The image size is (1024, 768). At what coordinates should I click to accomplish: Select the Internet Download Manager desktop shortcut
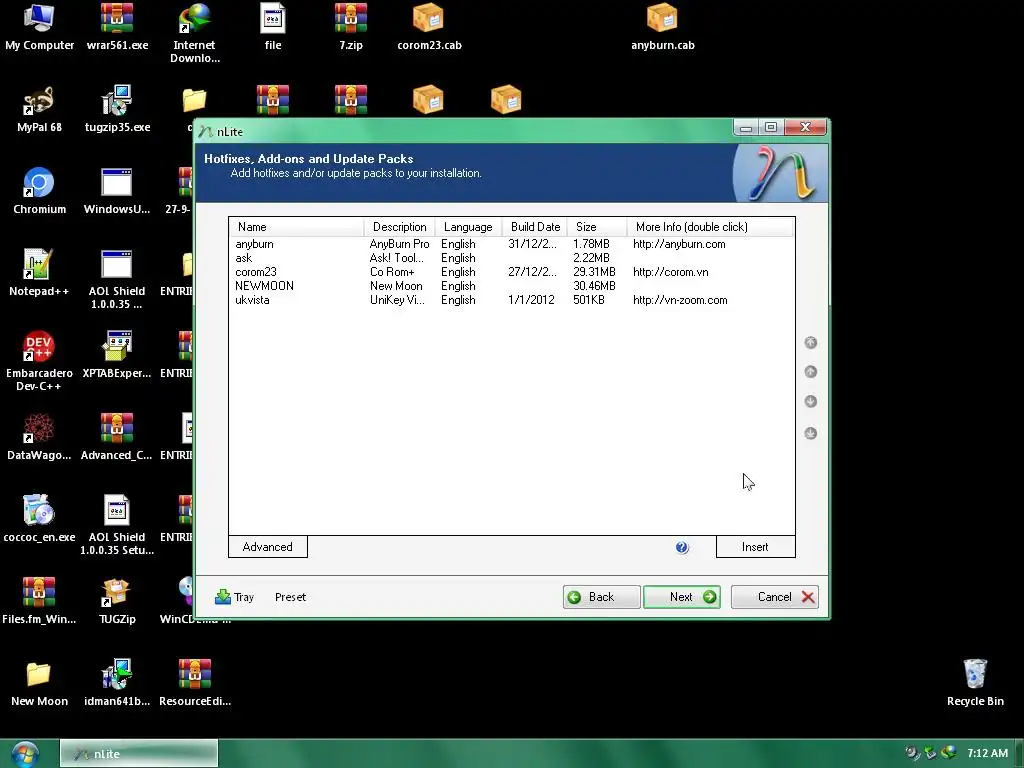coord(195,34)
